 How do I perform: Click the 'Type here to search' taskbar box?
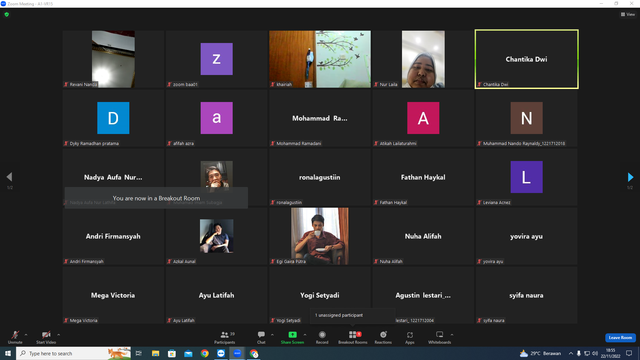(73, 353)
